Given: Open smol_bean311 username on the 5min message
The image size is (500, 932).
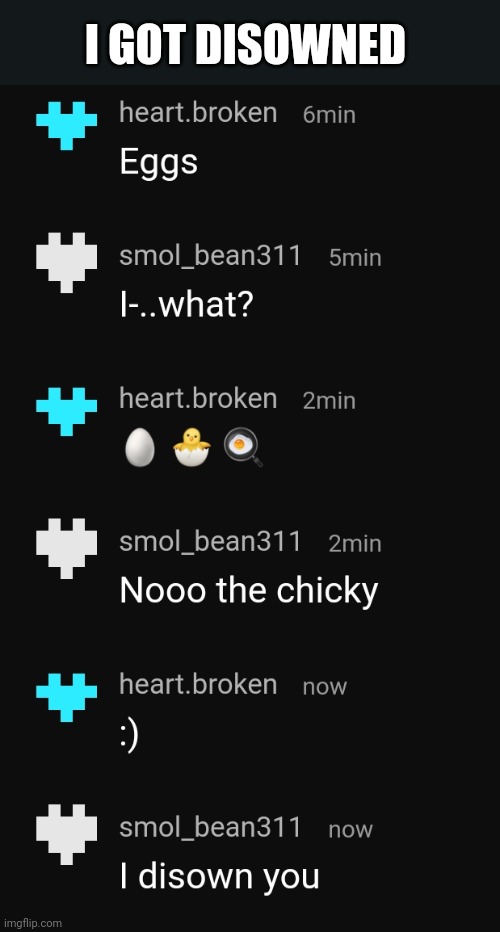Looking at the screenshot, I should point(210,256).
